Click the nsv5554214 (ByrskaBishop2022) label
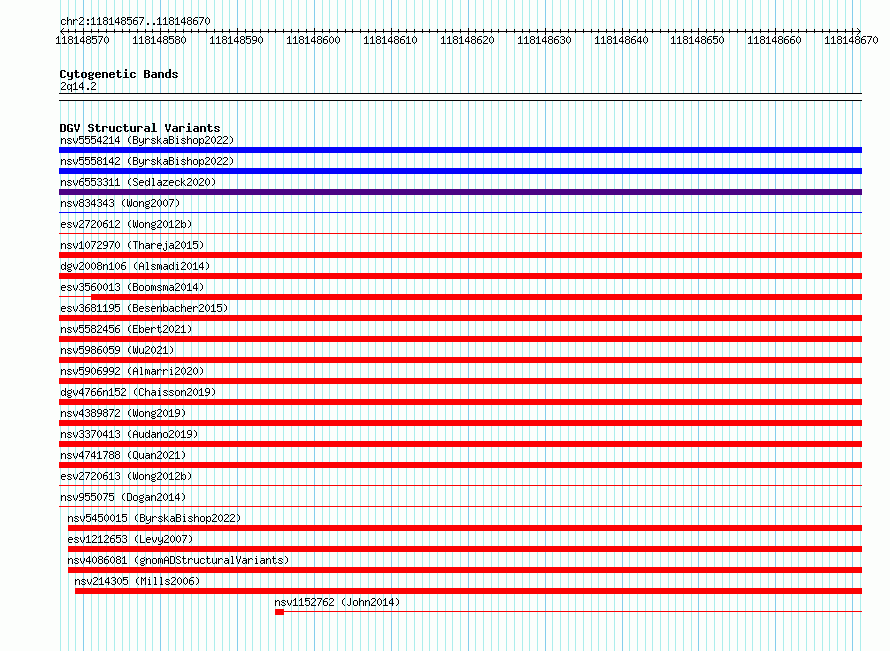890x651 pixels. click(147, 140)
